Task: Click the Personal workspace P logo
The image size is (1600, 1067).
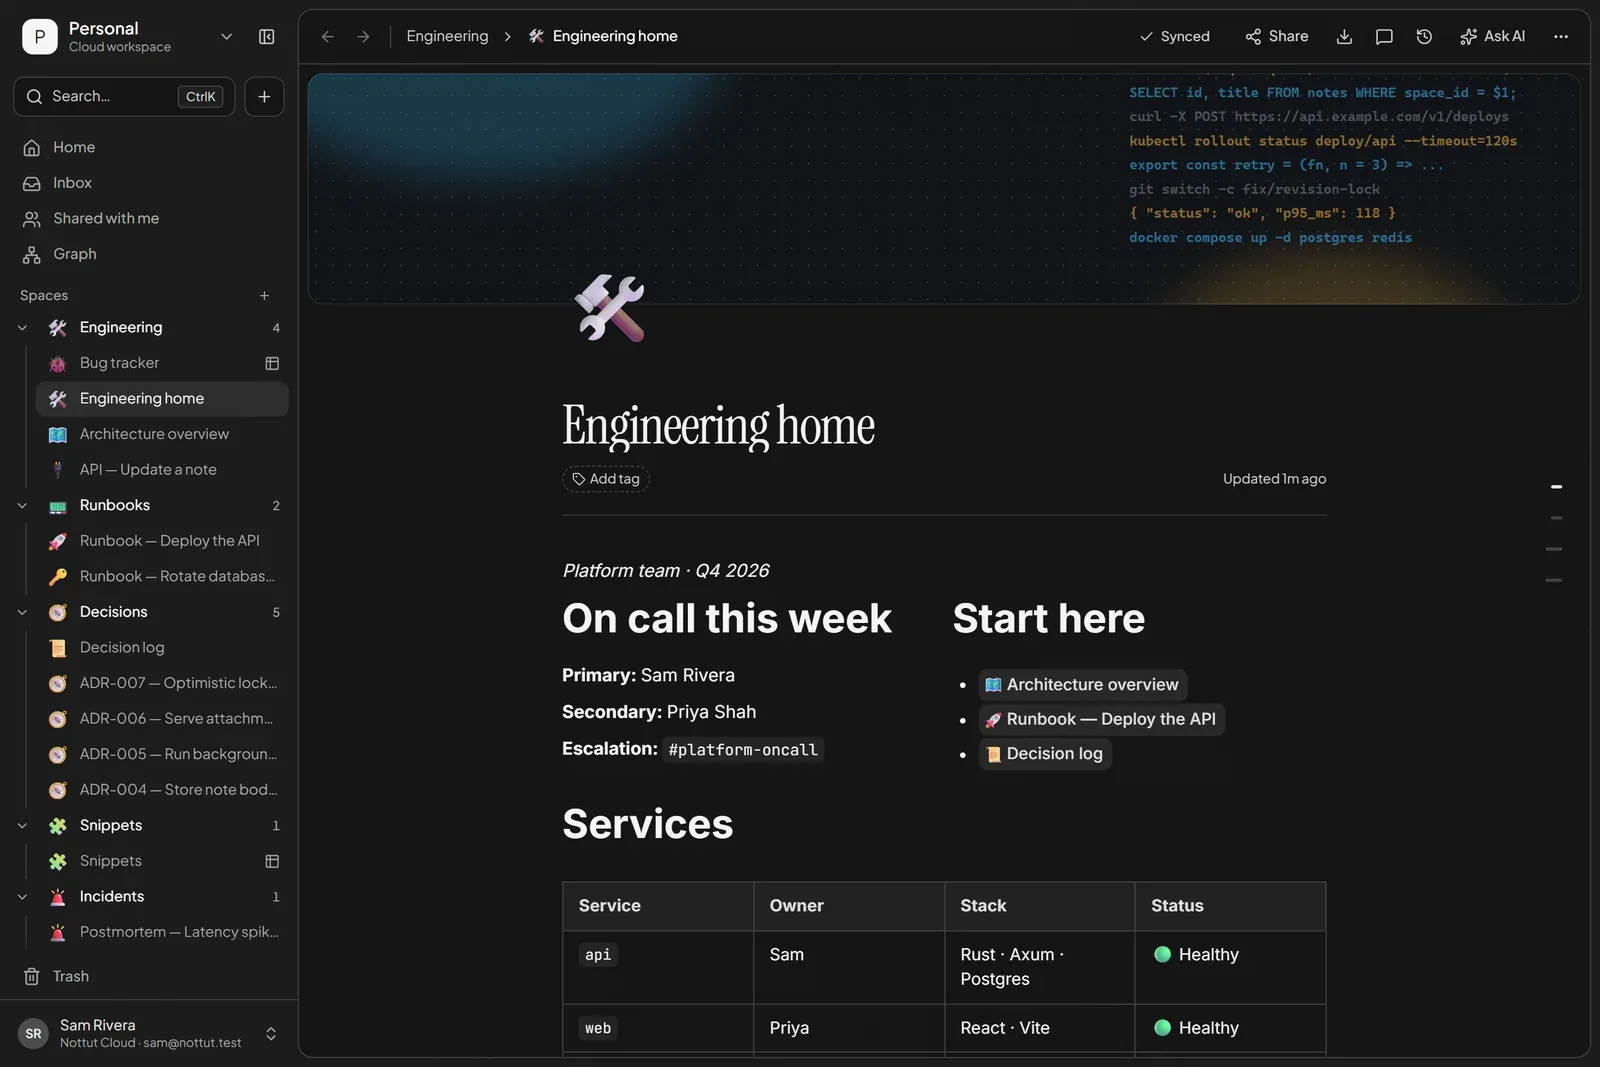Action: (39, 37)
